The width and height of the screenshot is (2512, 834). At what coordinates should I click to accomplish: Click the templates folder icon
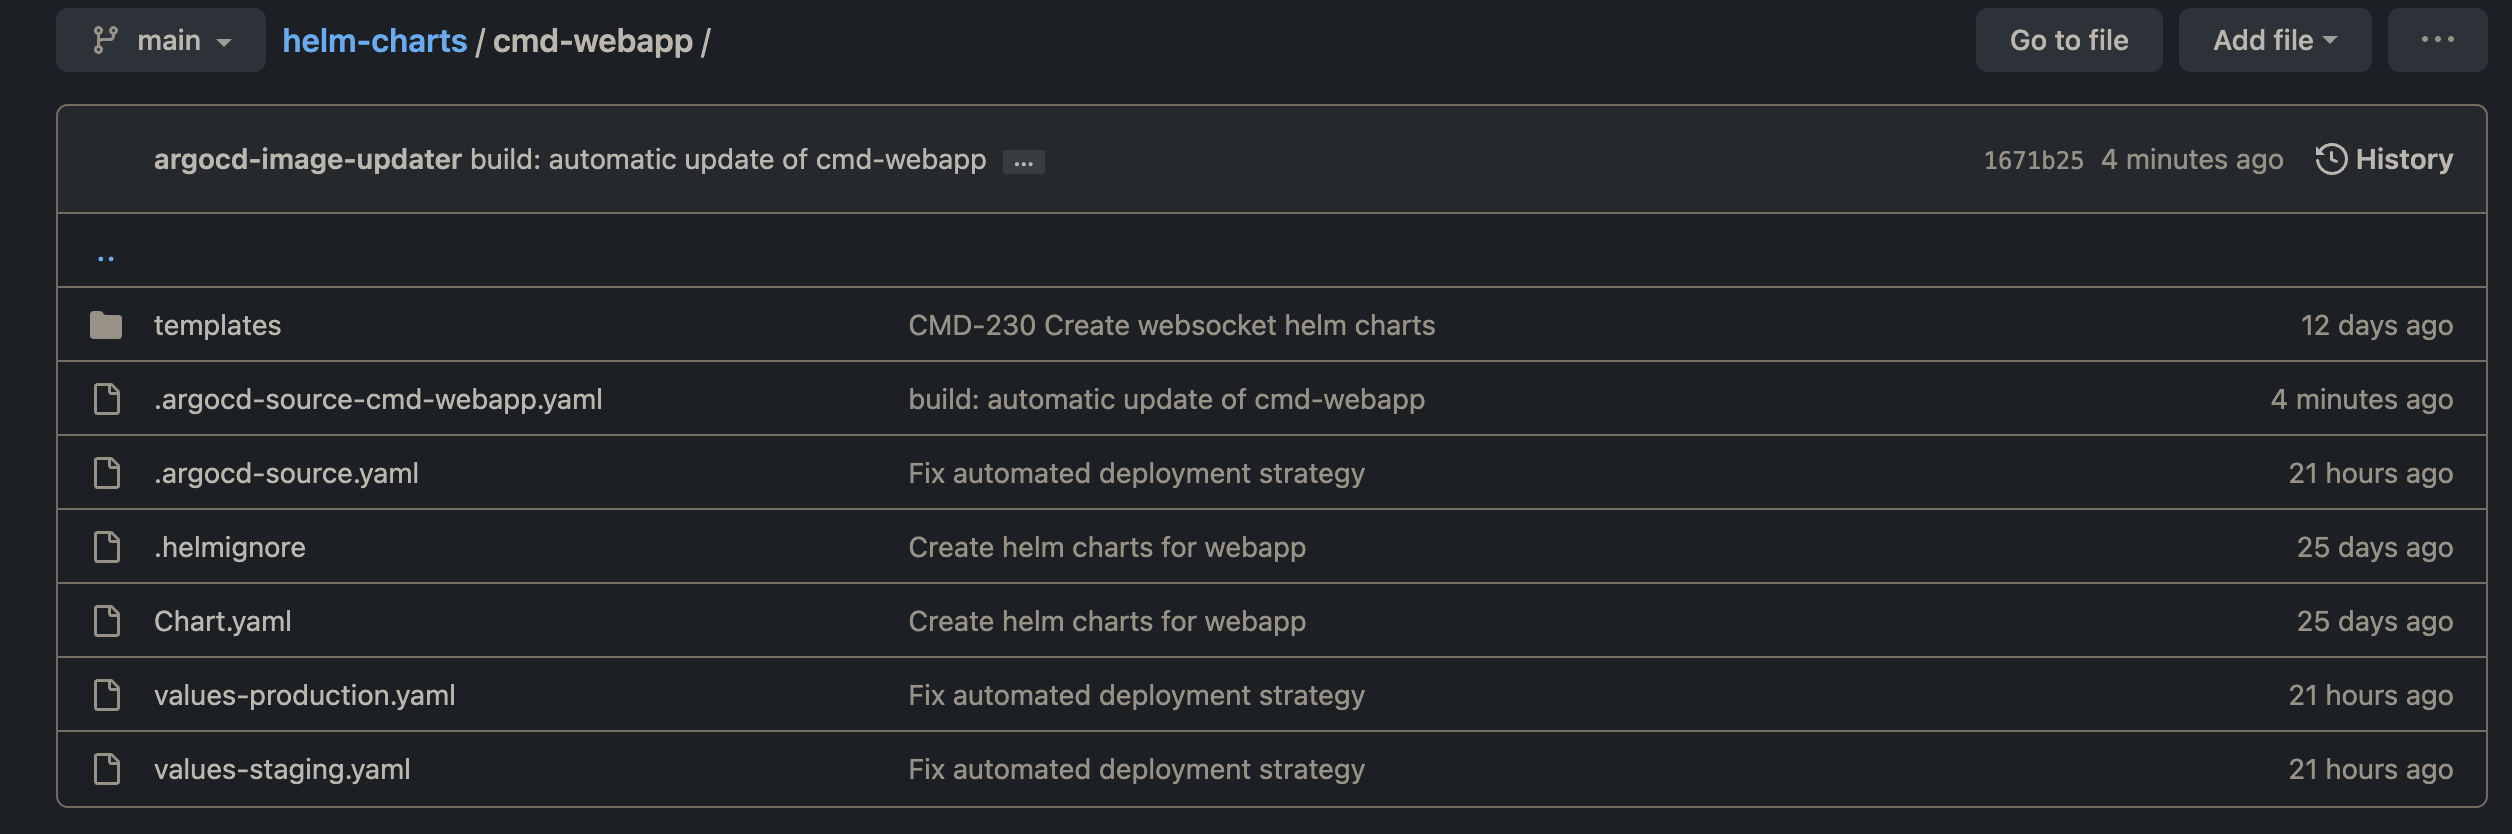(x=107, y=324)
